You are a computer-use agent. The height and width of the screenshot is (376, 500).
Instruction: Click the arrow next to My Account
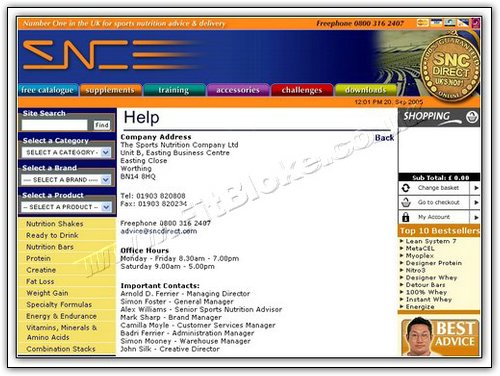pos(476,217)
